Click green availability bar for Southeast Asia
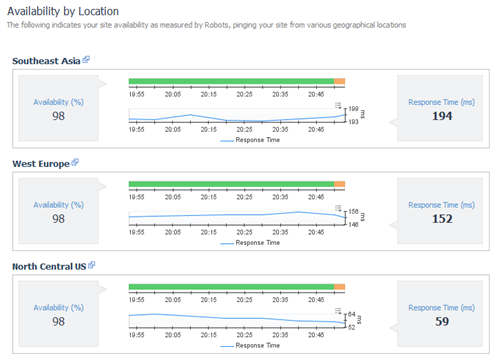The image size is (500, 360). [231, 81]
